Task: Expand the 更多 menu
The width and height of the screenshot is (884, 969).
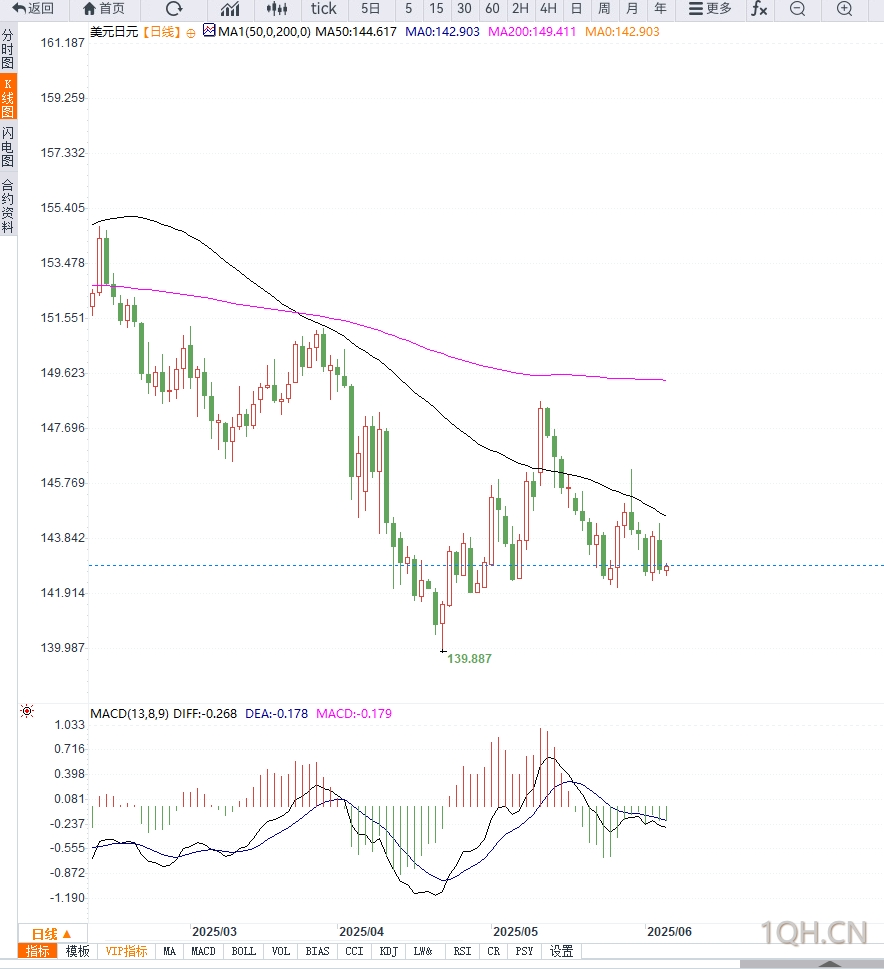Action: click(x=710, y=9)
